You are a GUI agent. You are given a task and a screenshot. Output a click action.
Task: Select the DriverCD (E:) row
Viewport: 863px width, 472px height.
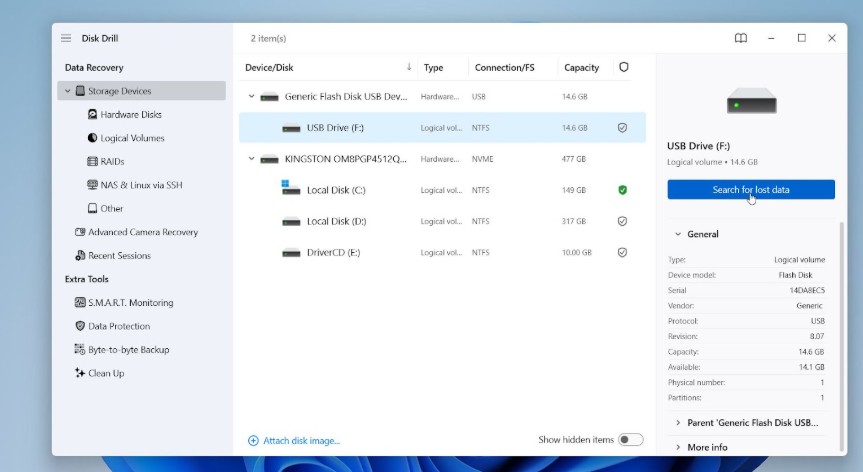[442, 253]
